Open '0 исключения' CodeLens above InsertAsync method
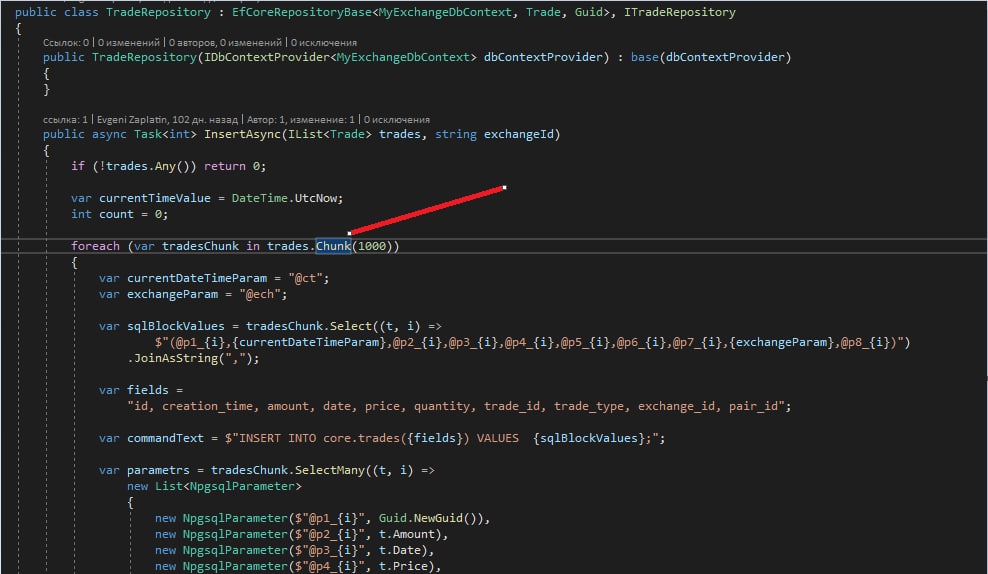988x574 pixels. 396,119
